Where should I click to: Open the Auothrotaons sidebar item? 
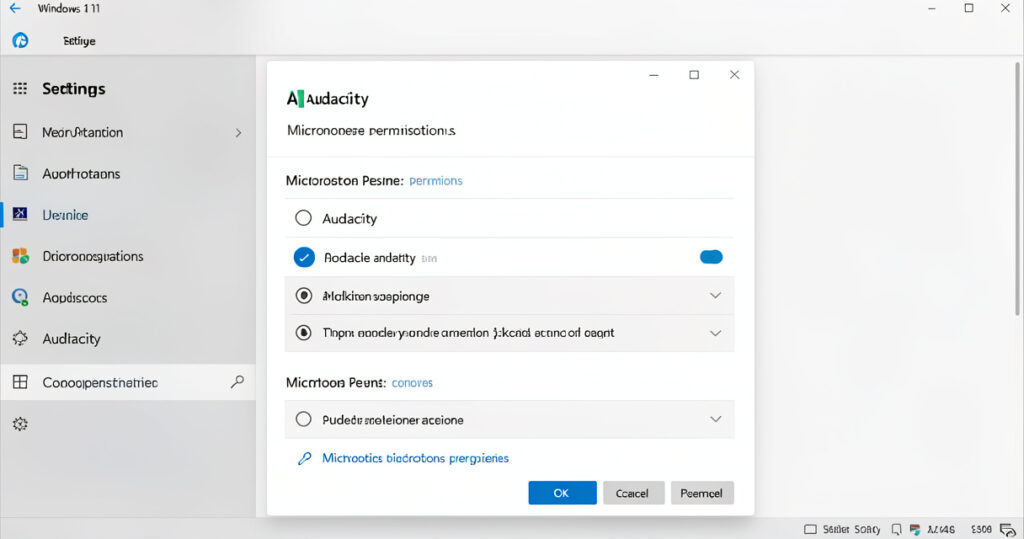click(128, 173)
